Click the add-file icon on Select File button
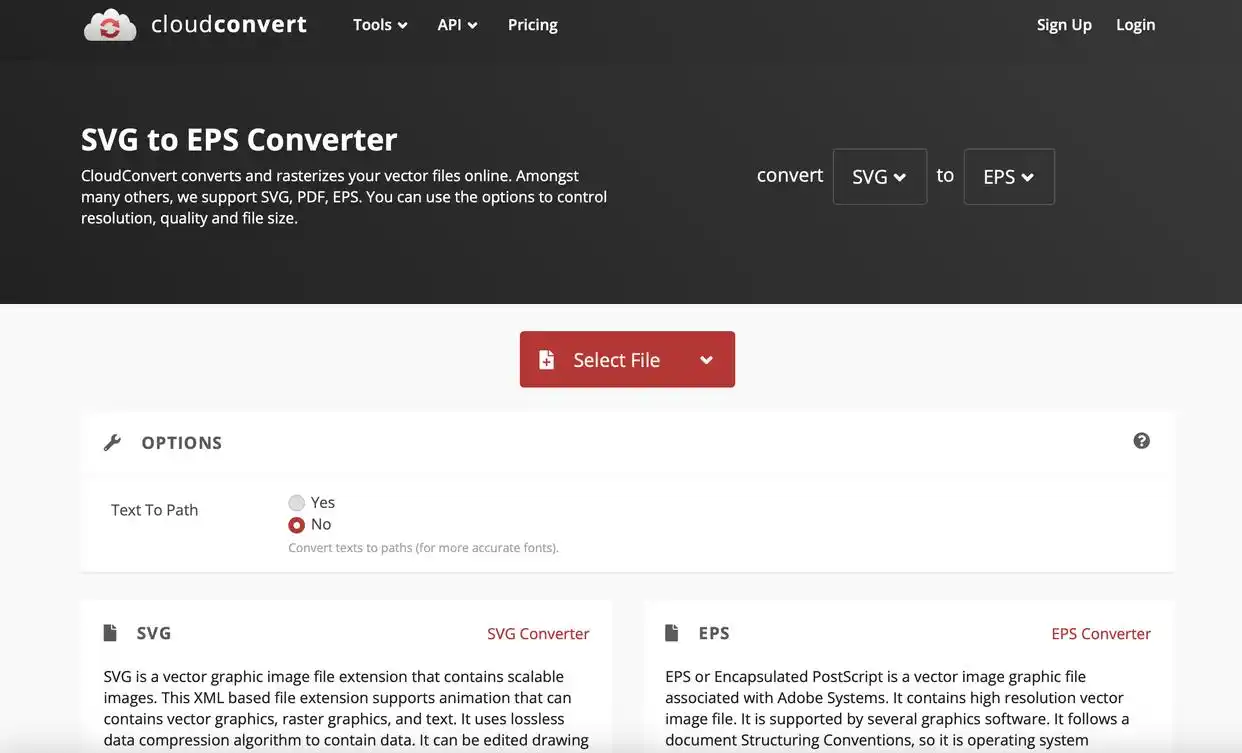The image size is (1242, 753). [x=546, y=360]
